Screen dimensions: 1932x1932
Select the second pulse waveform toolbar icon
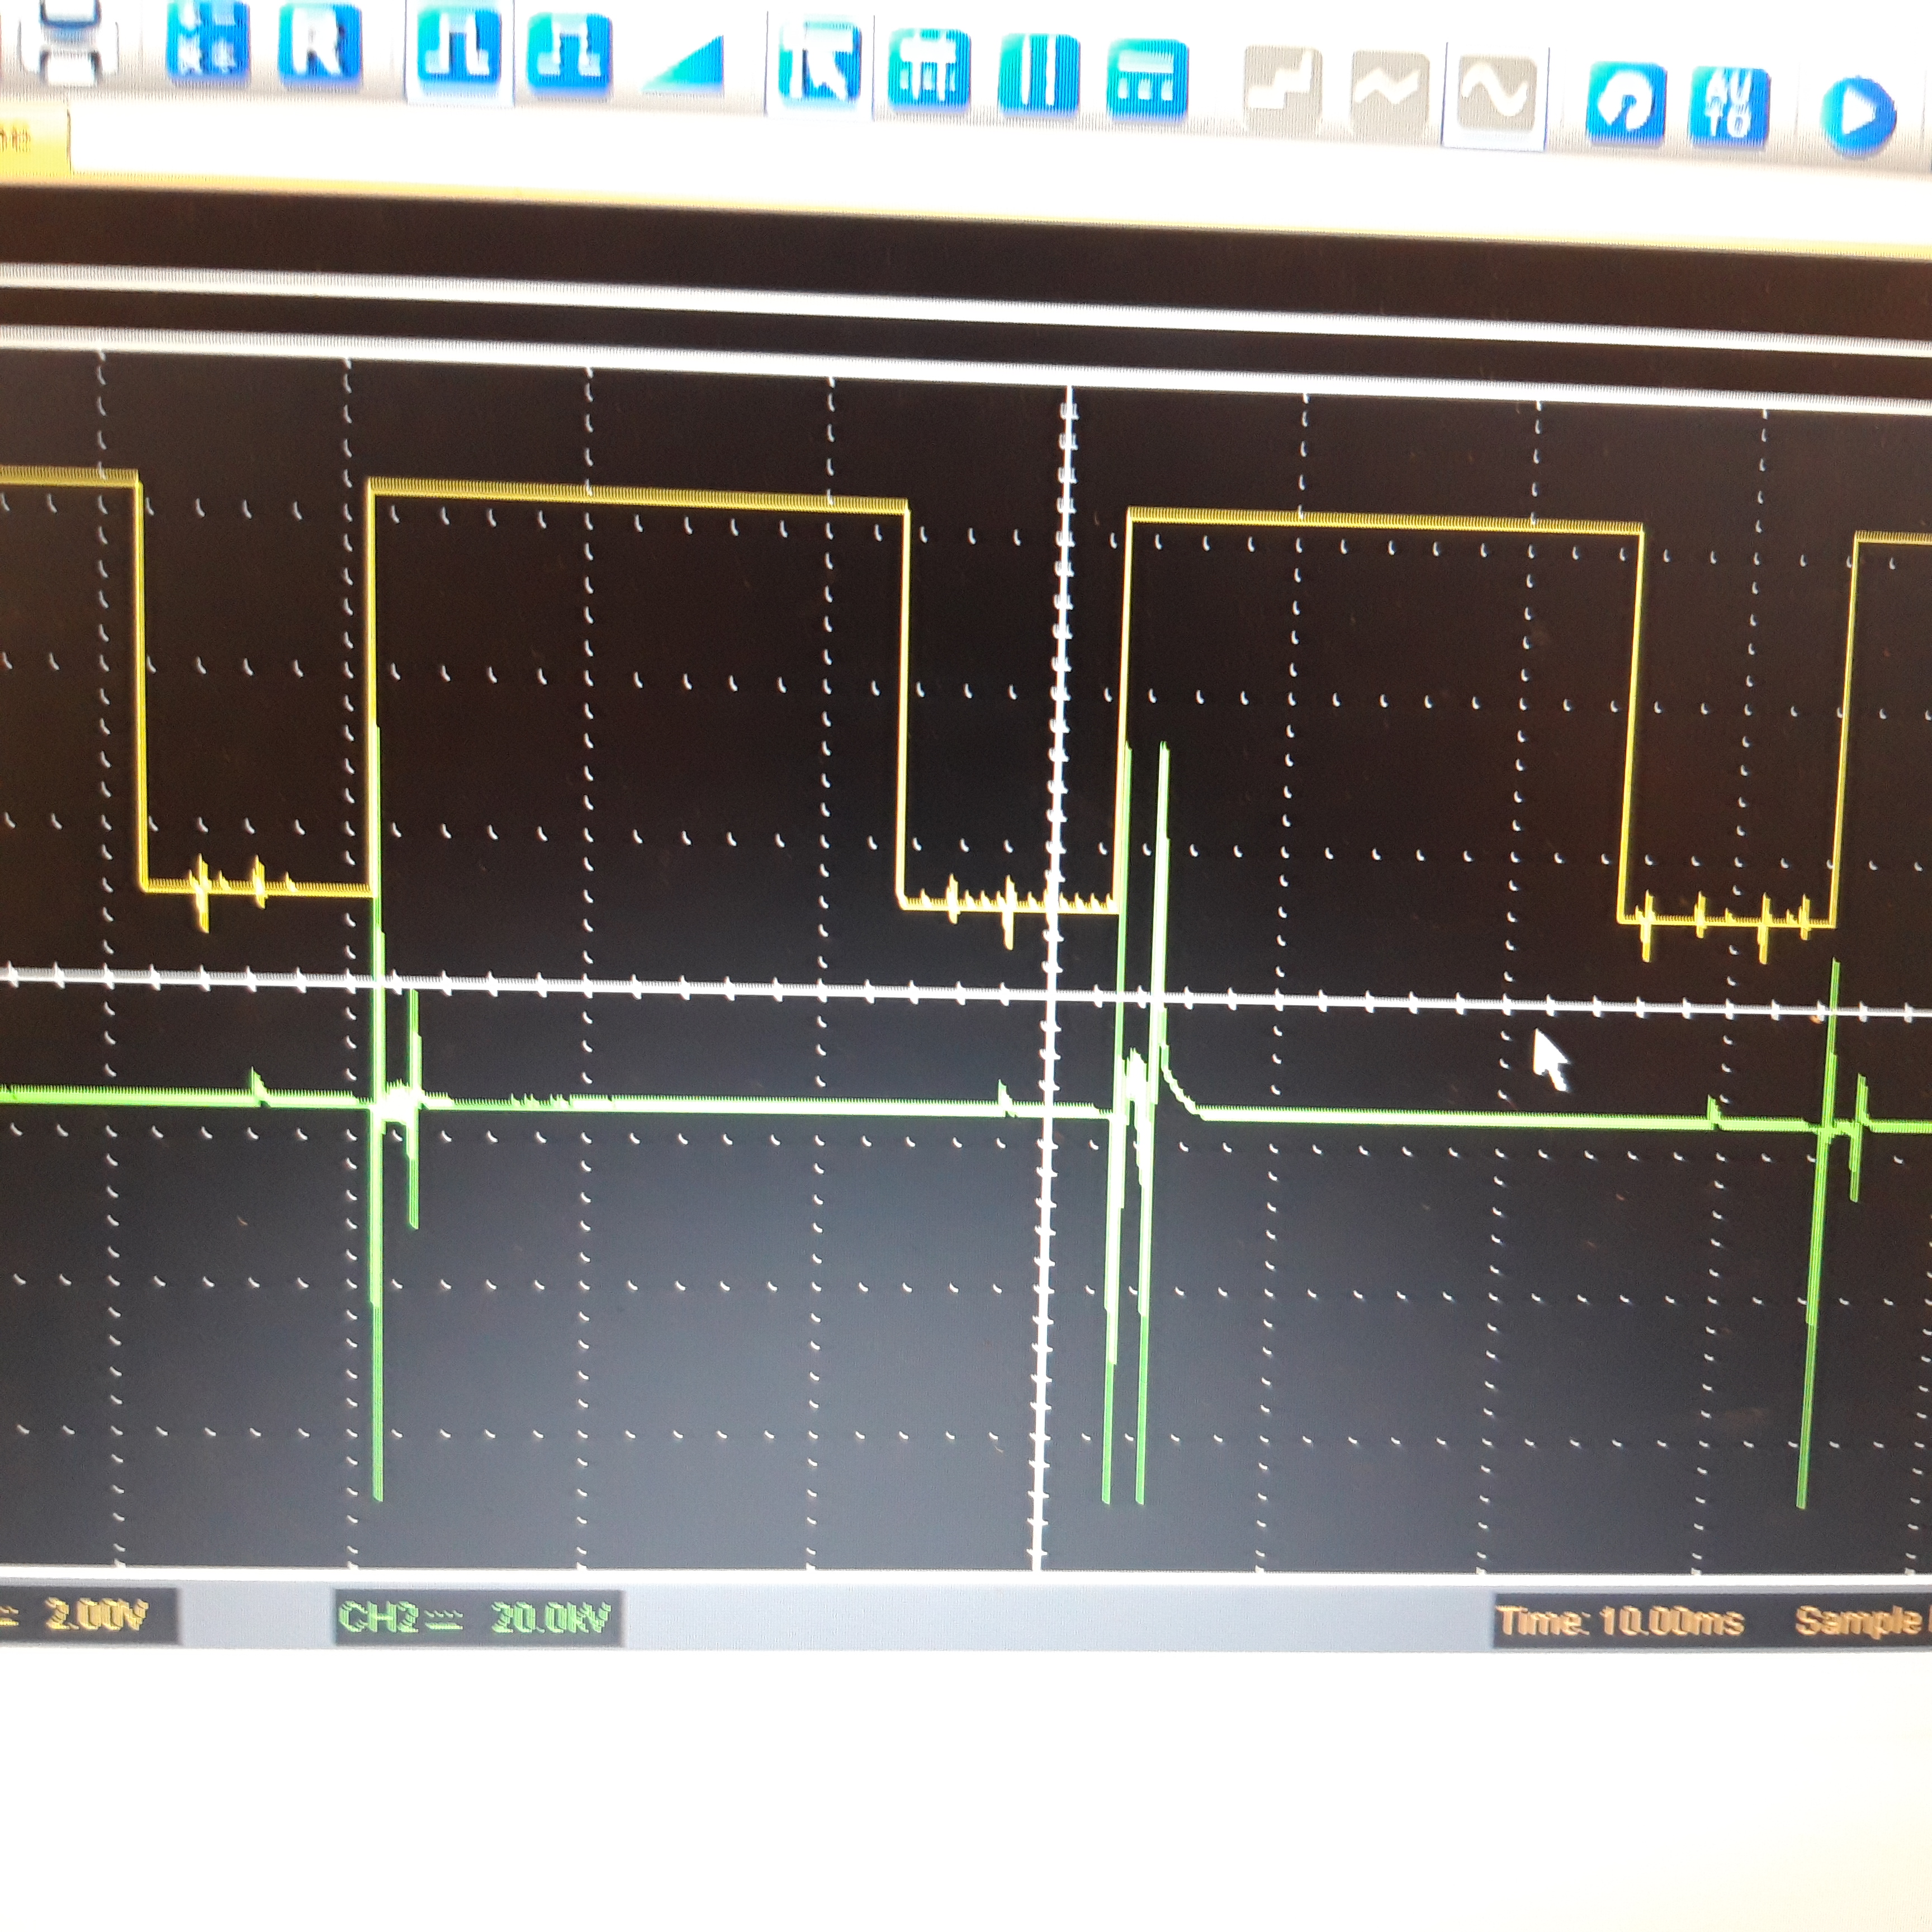point(568,55)
